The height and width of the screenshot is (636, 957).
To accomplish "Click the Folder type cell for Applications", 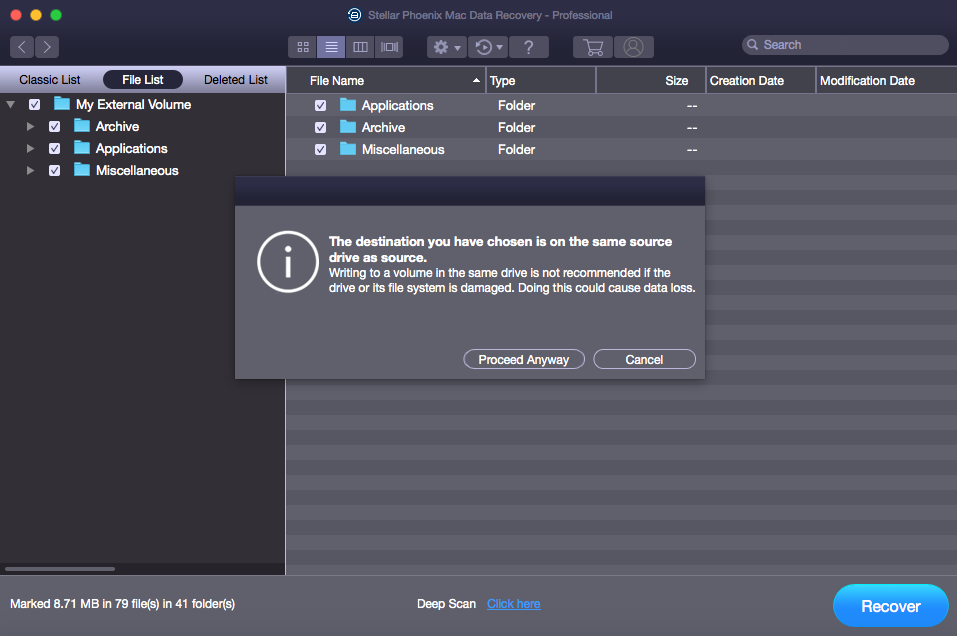I will [x=516, y=106].
